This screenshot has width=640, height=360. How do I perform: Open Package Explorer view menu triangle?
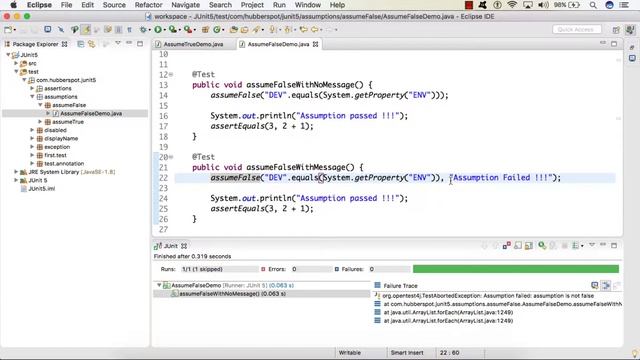tap(118, 43)
